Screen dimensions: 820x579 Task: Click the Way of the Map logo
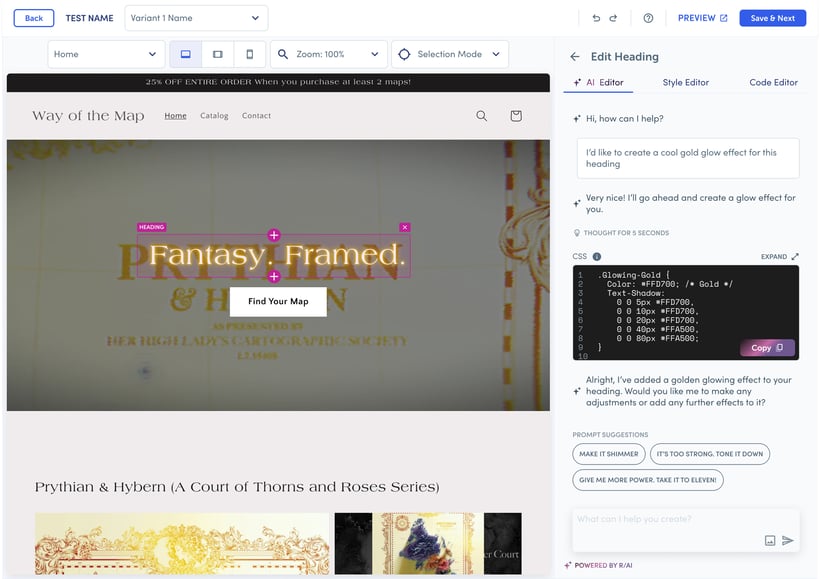[88, 116]
